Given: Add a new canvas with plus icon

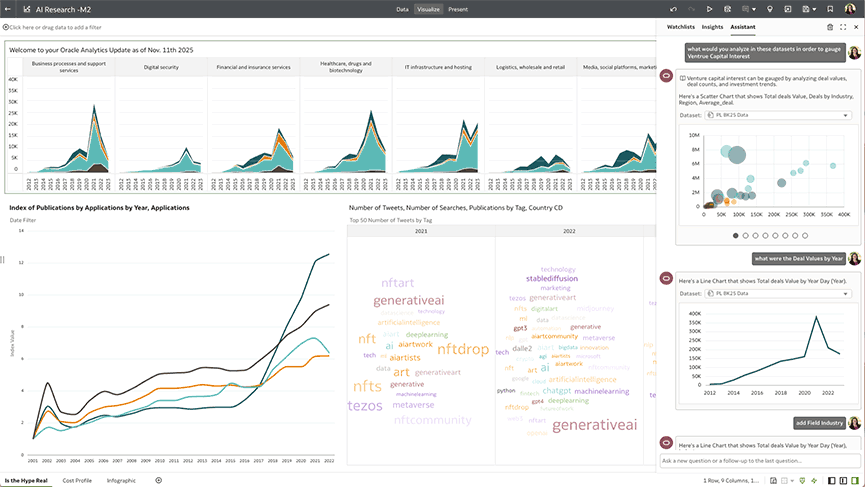Looking at the screenshot, I should pos(158,480).
